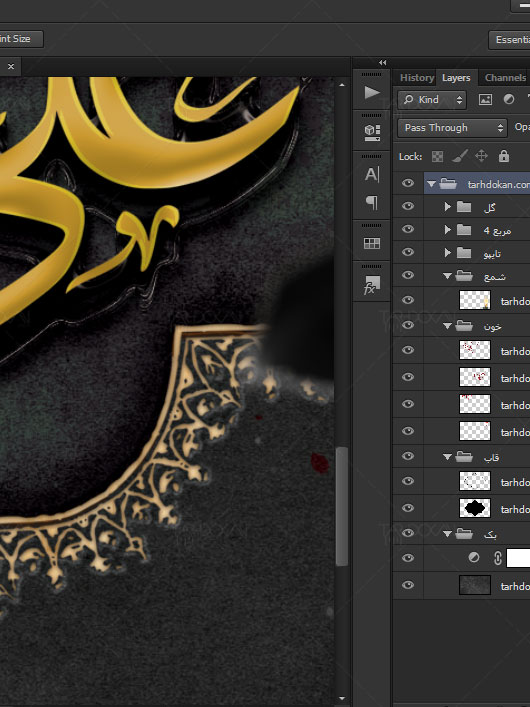Click the Lock all padlock icon

(504, 156)
